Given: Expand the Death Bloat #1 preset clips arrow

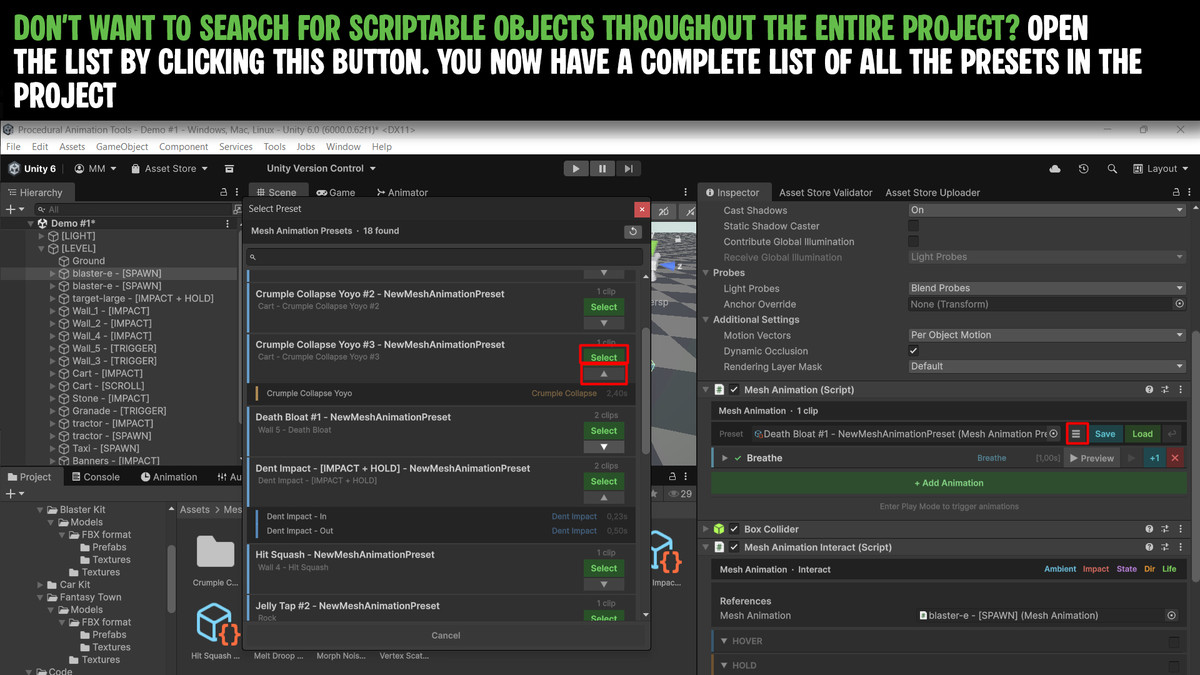Looking at the screenshot, I should pos(604,447).
